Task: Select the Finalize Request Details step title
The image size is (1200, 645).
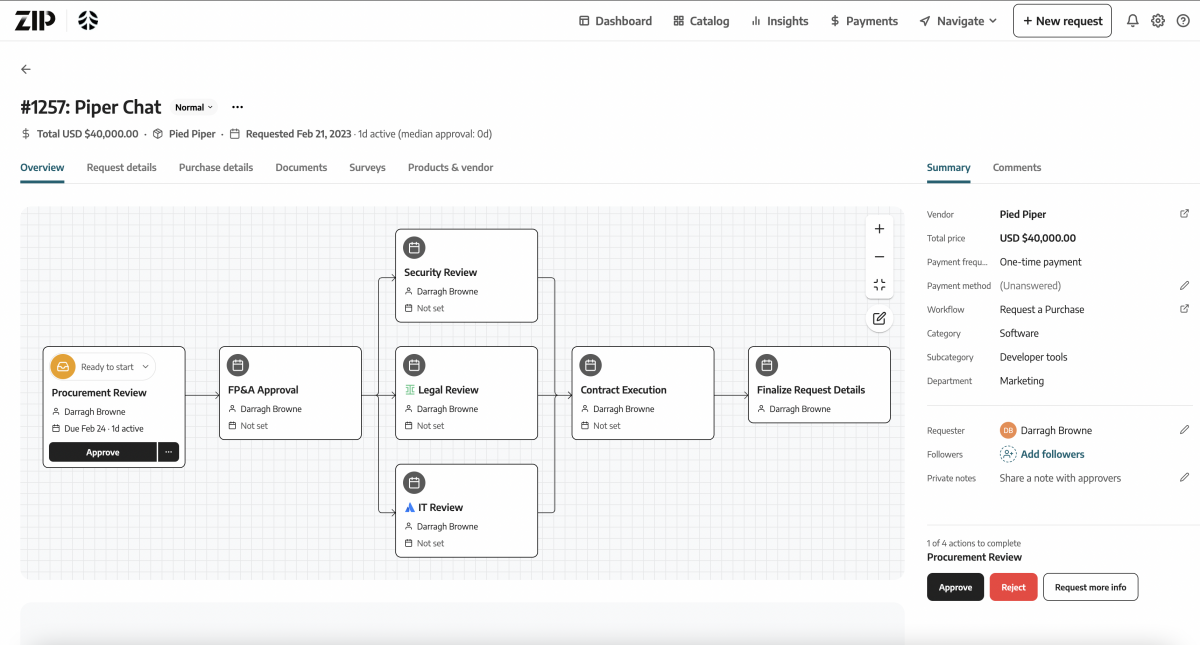Action: click(811, 390)
